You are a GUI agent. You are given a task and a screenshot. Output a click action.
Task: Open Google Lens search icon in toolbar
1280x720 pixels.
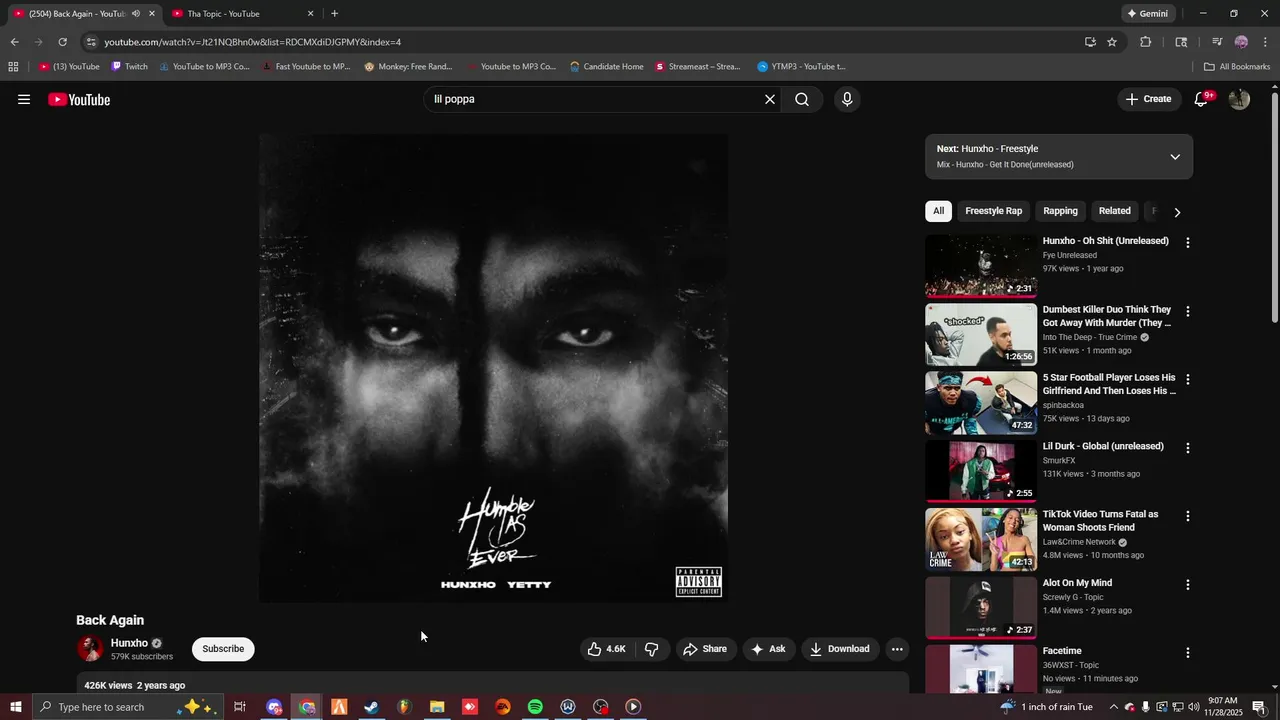1181,42
